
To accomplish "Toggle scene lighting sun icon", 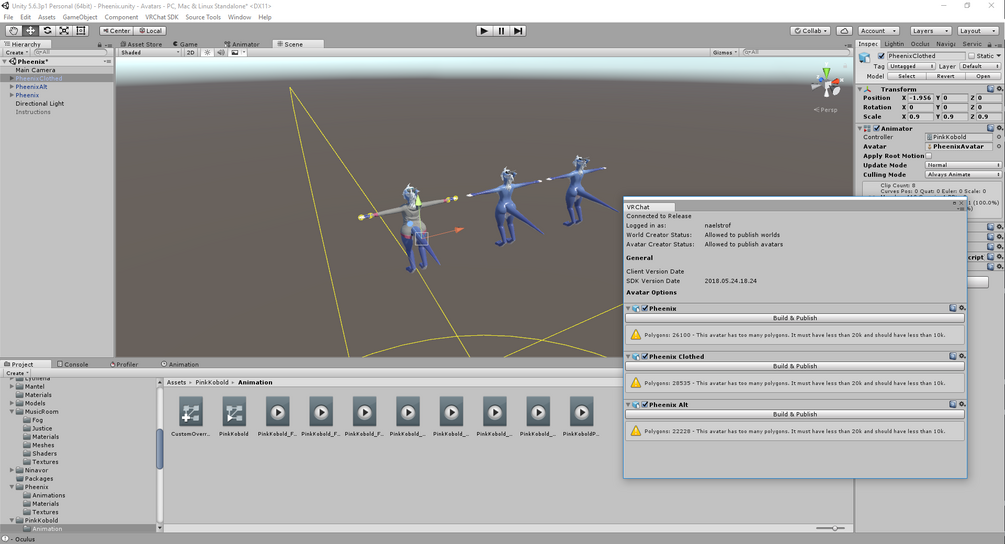I will point(207,53).
